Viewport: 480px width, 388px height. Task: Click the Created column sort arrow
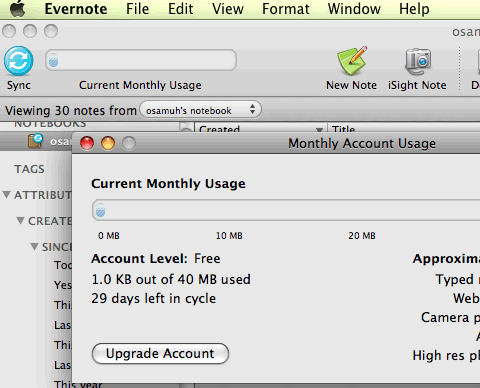[319, 129]
